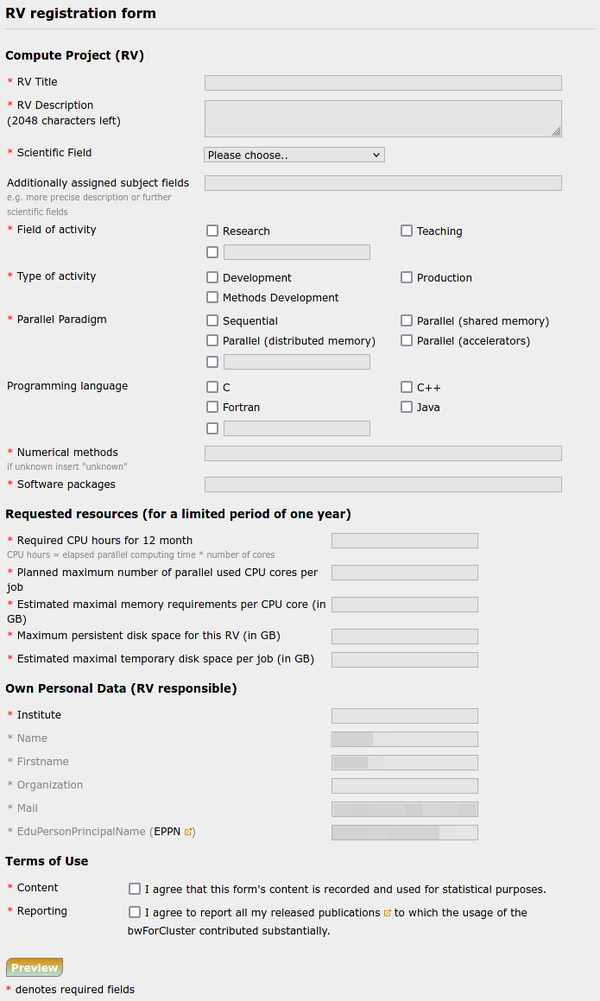Screen dimensions: 600x1001
Task: Check C++ as programming language
Action: (406, 387)
